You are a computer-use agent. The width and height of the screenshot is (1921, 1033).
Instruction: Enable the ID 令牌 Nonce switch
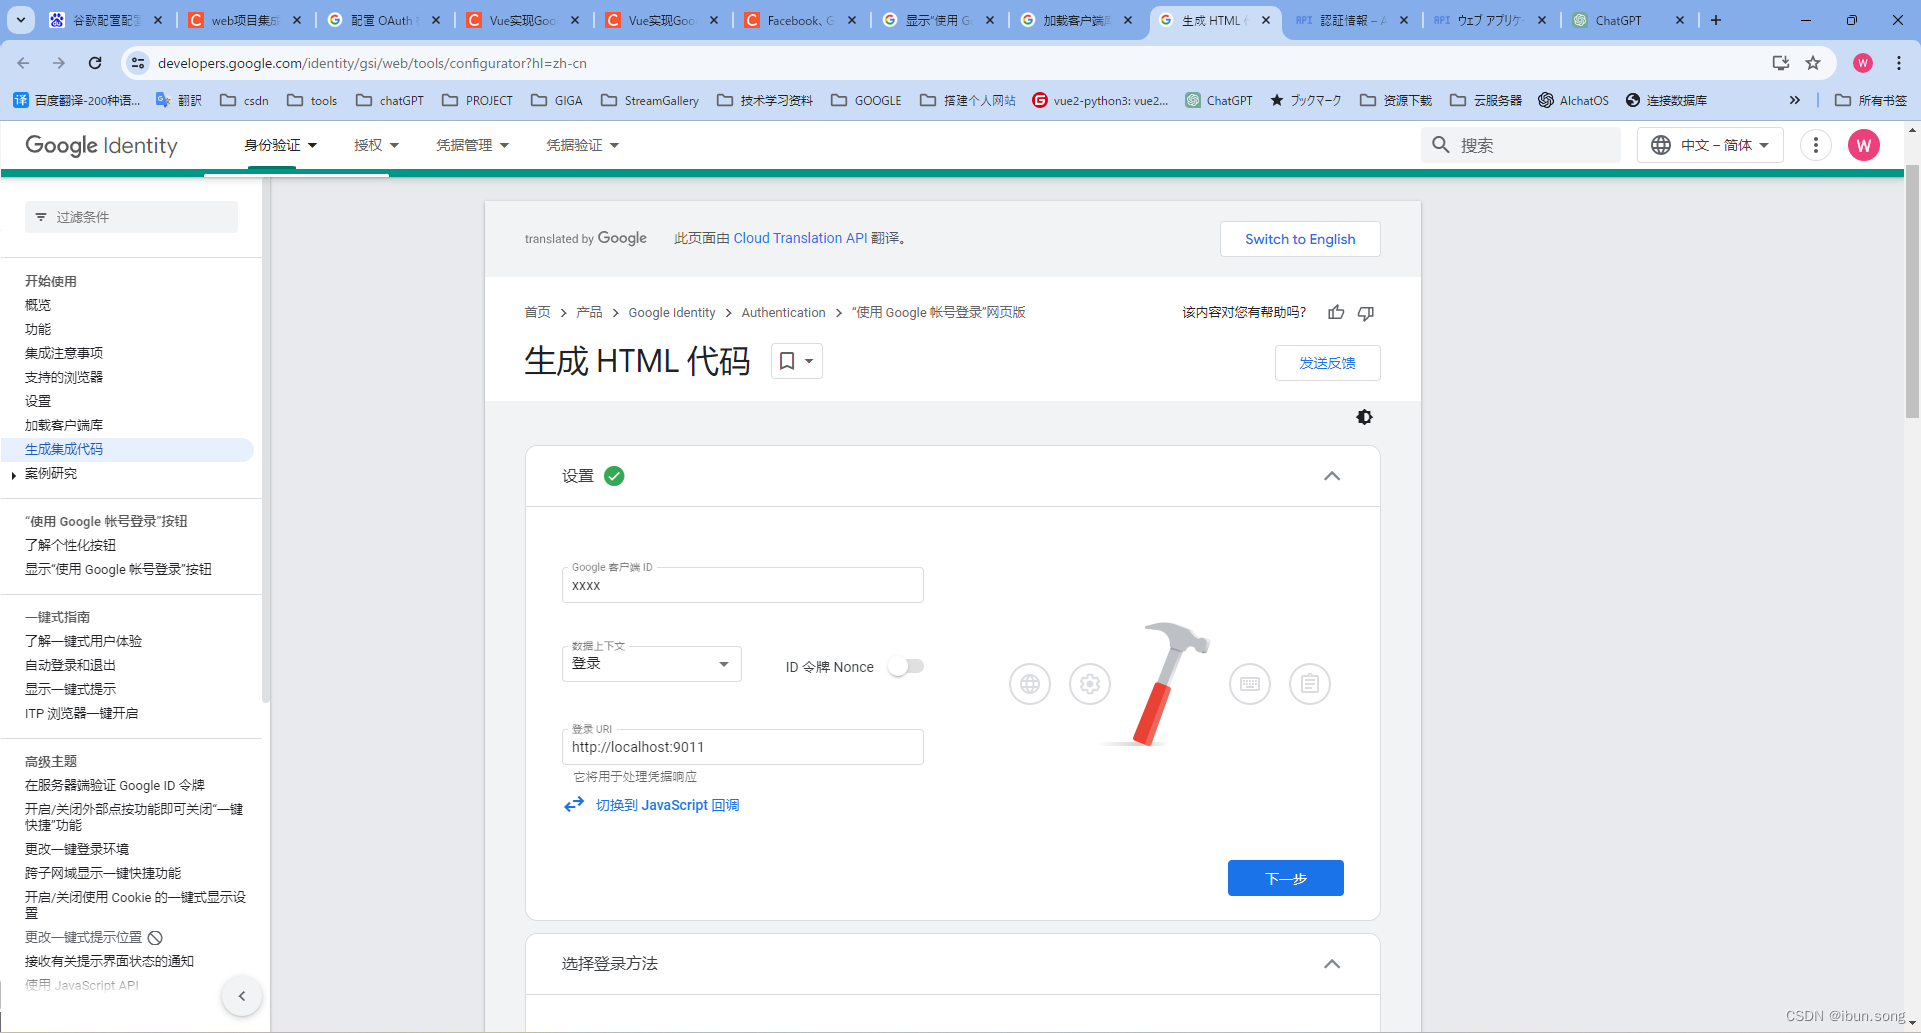click(905, 666)
